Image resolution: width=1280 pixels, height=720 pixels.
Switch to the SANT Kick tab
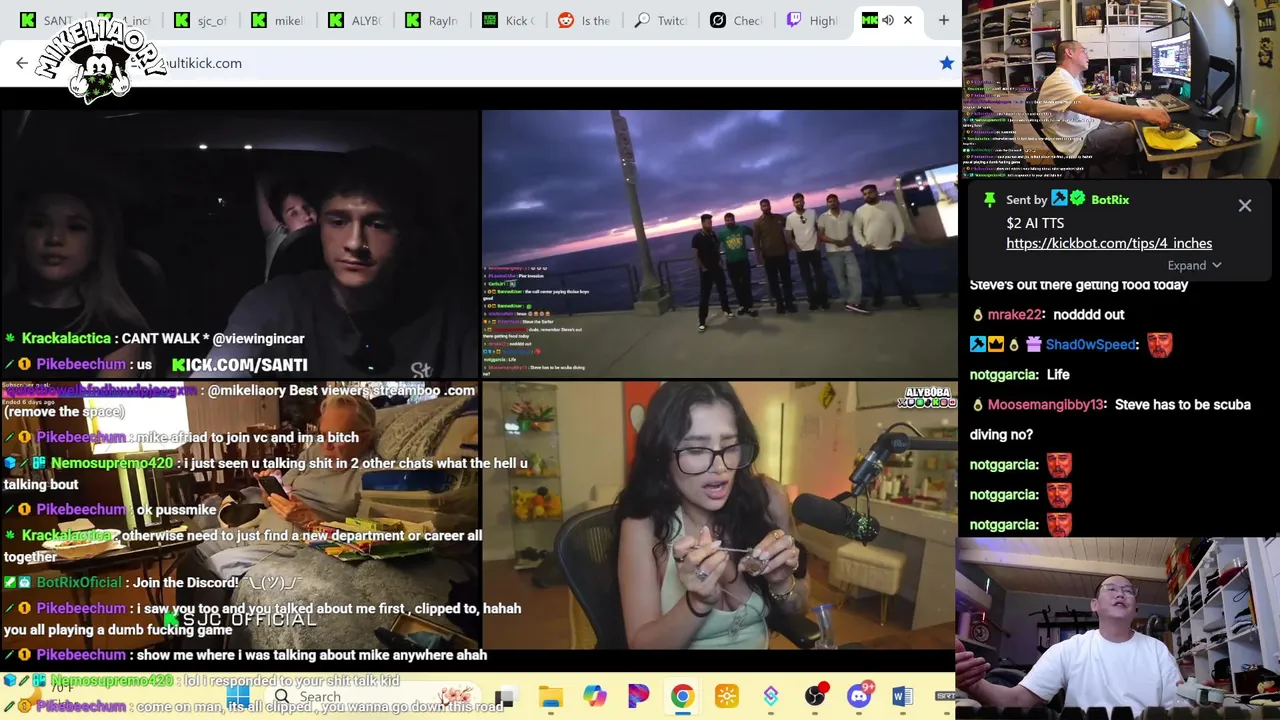(46, 20)
